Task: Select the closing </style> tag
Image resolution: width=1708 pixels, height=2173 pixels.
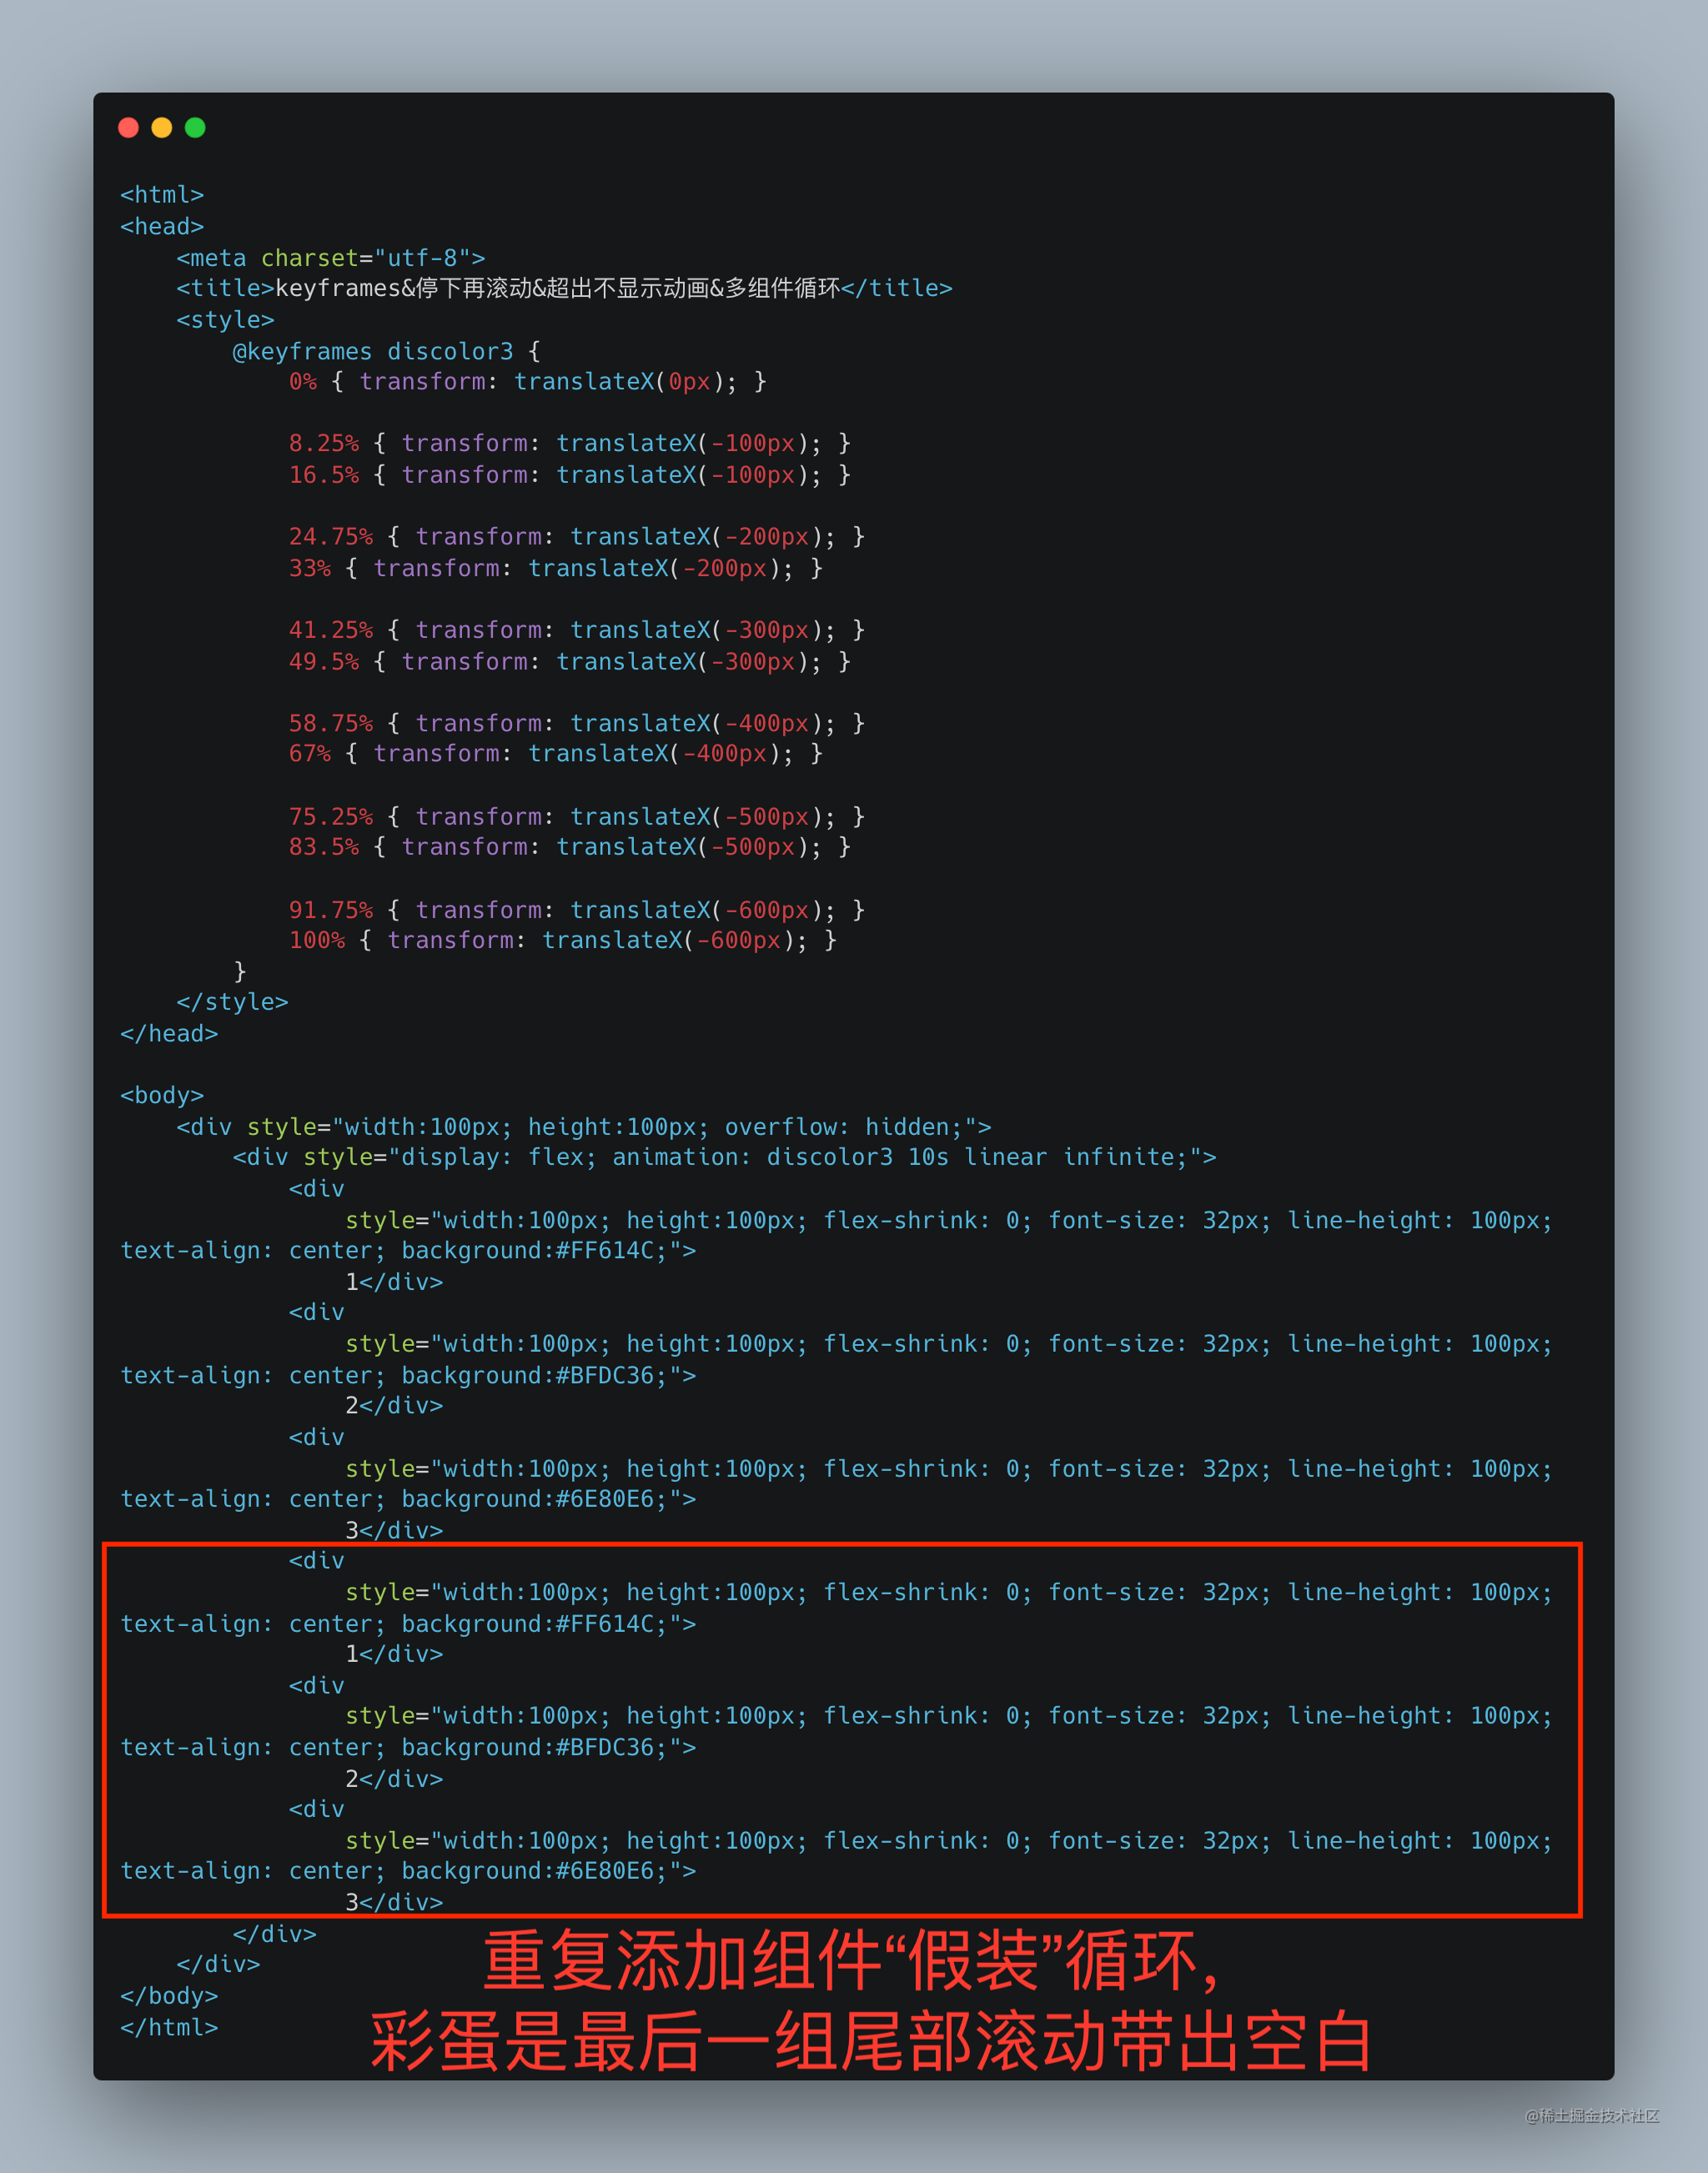Action: click(x=232, y=1002)
